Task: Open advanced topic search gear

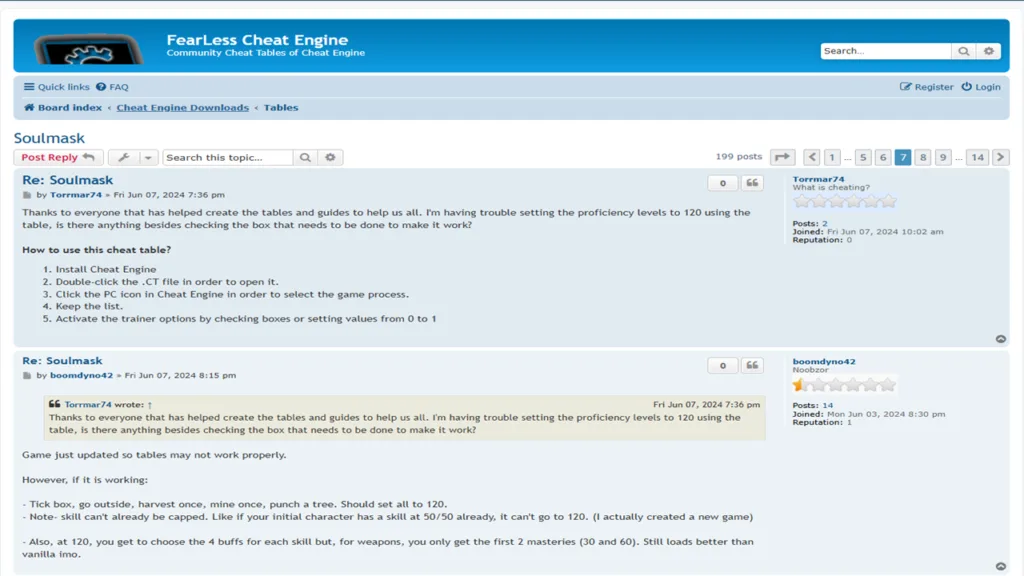Action: [x=330, y=157]
